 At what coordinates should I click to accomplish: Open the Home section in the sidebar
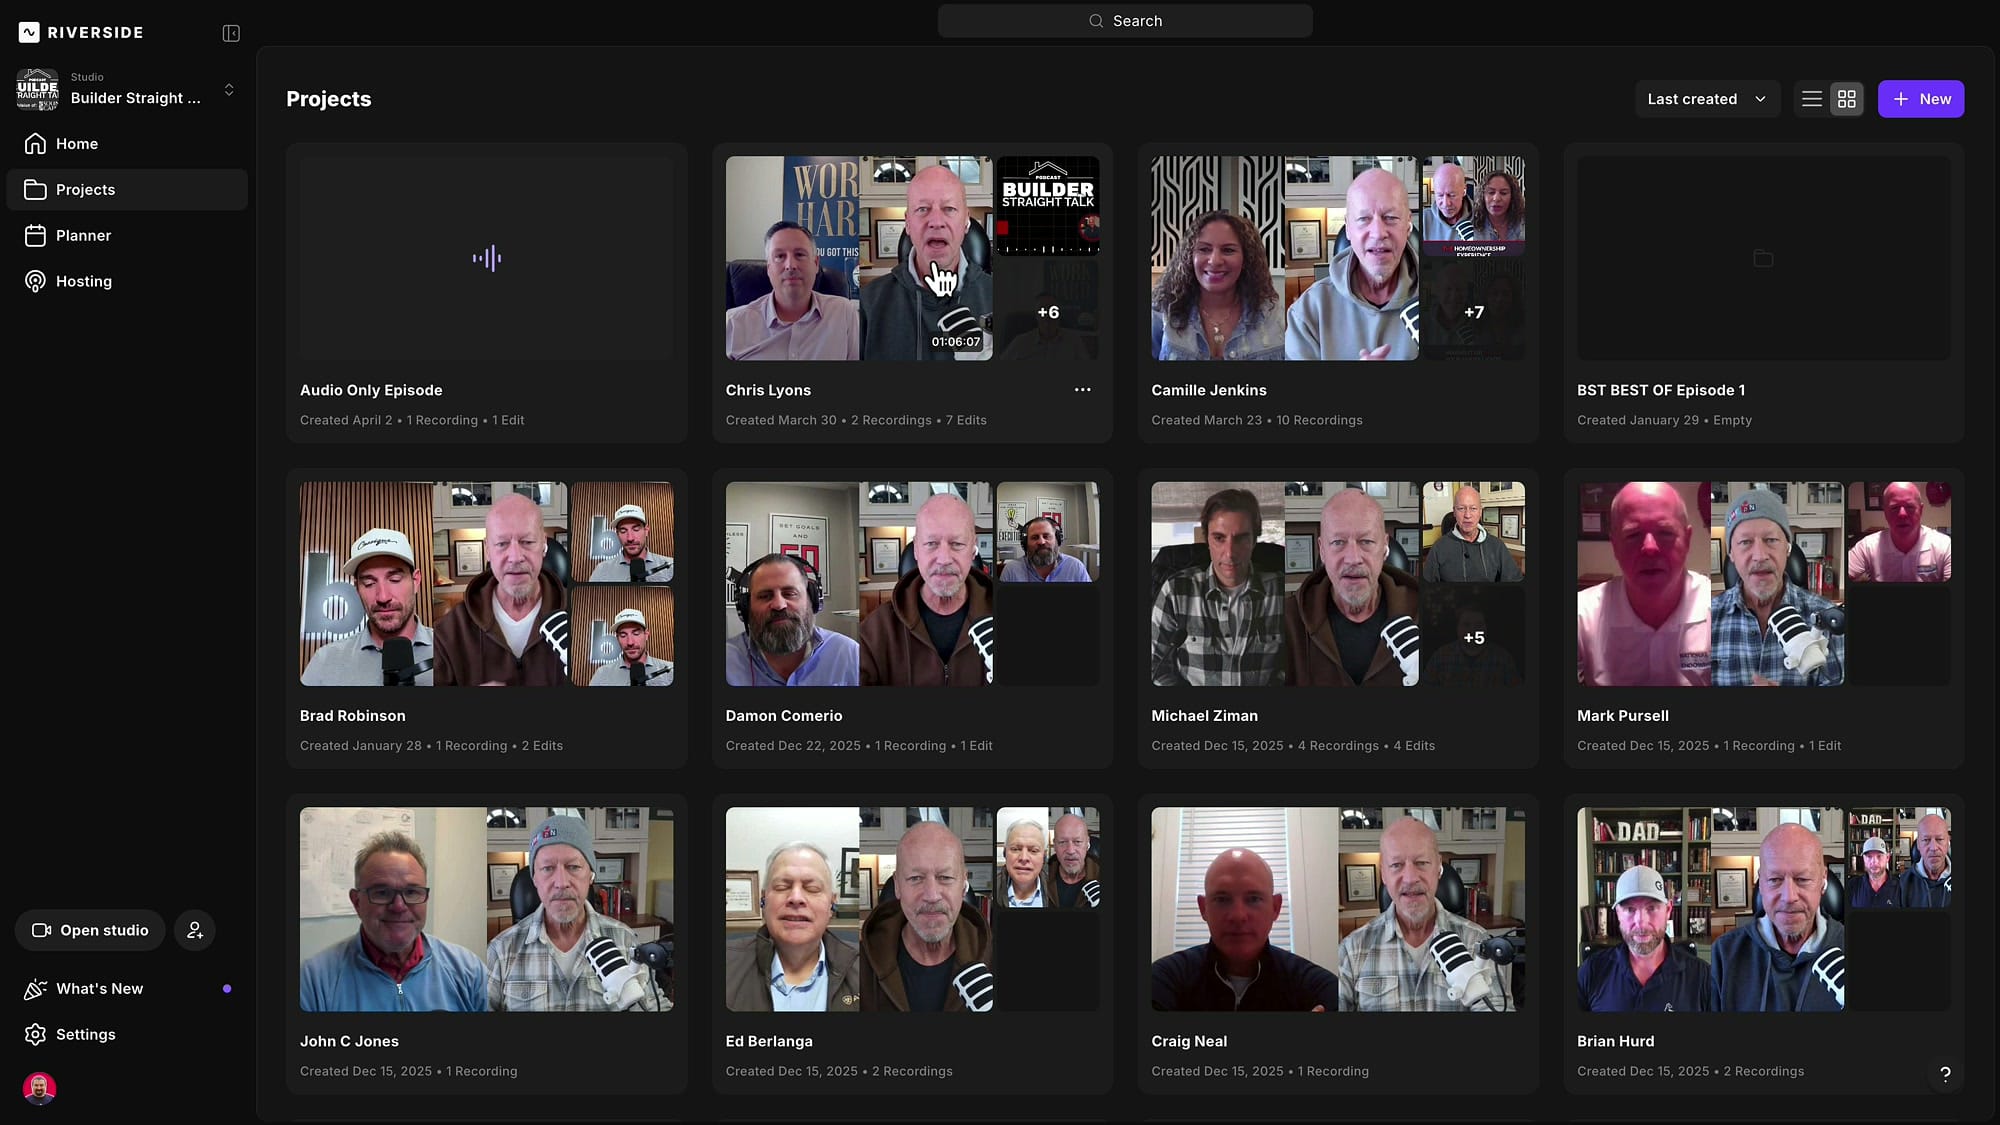click(x=75, y=143)
